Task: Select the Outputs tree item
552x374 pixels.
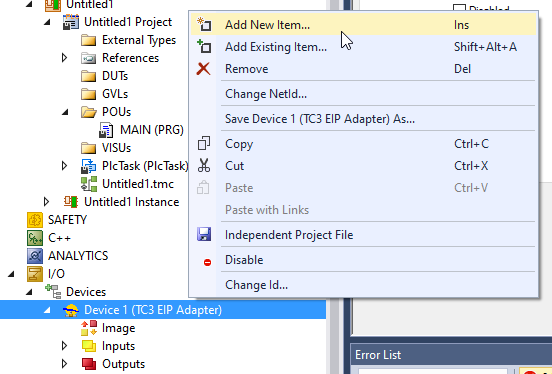Action: tap(123, 364)
